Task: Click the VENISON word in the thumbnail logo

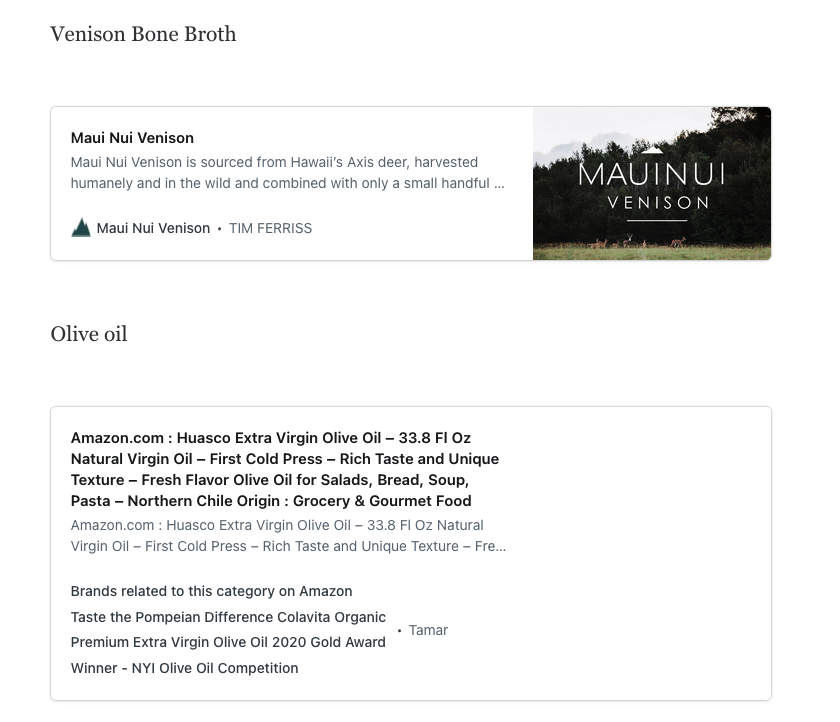Action: click(651, 202)
